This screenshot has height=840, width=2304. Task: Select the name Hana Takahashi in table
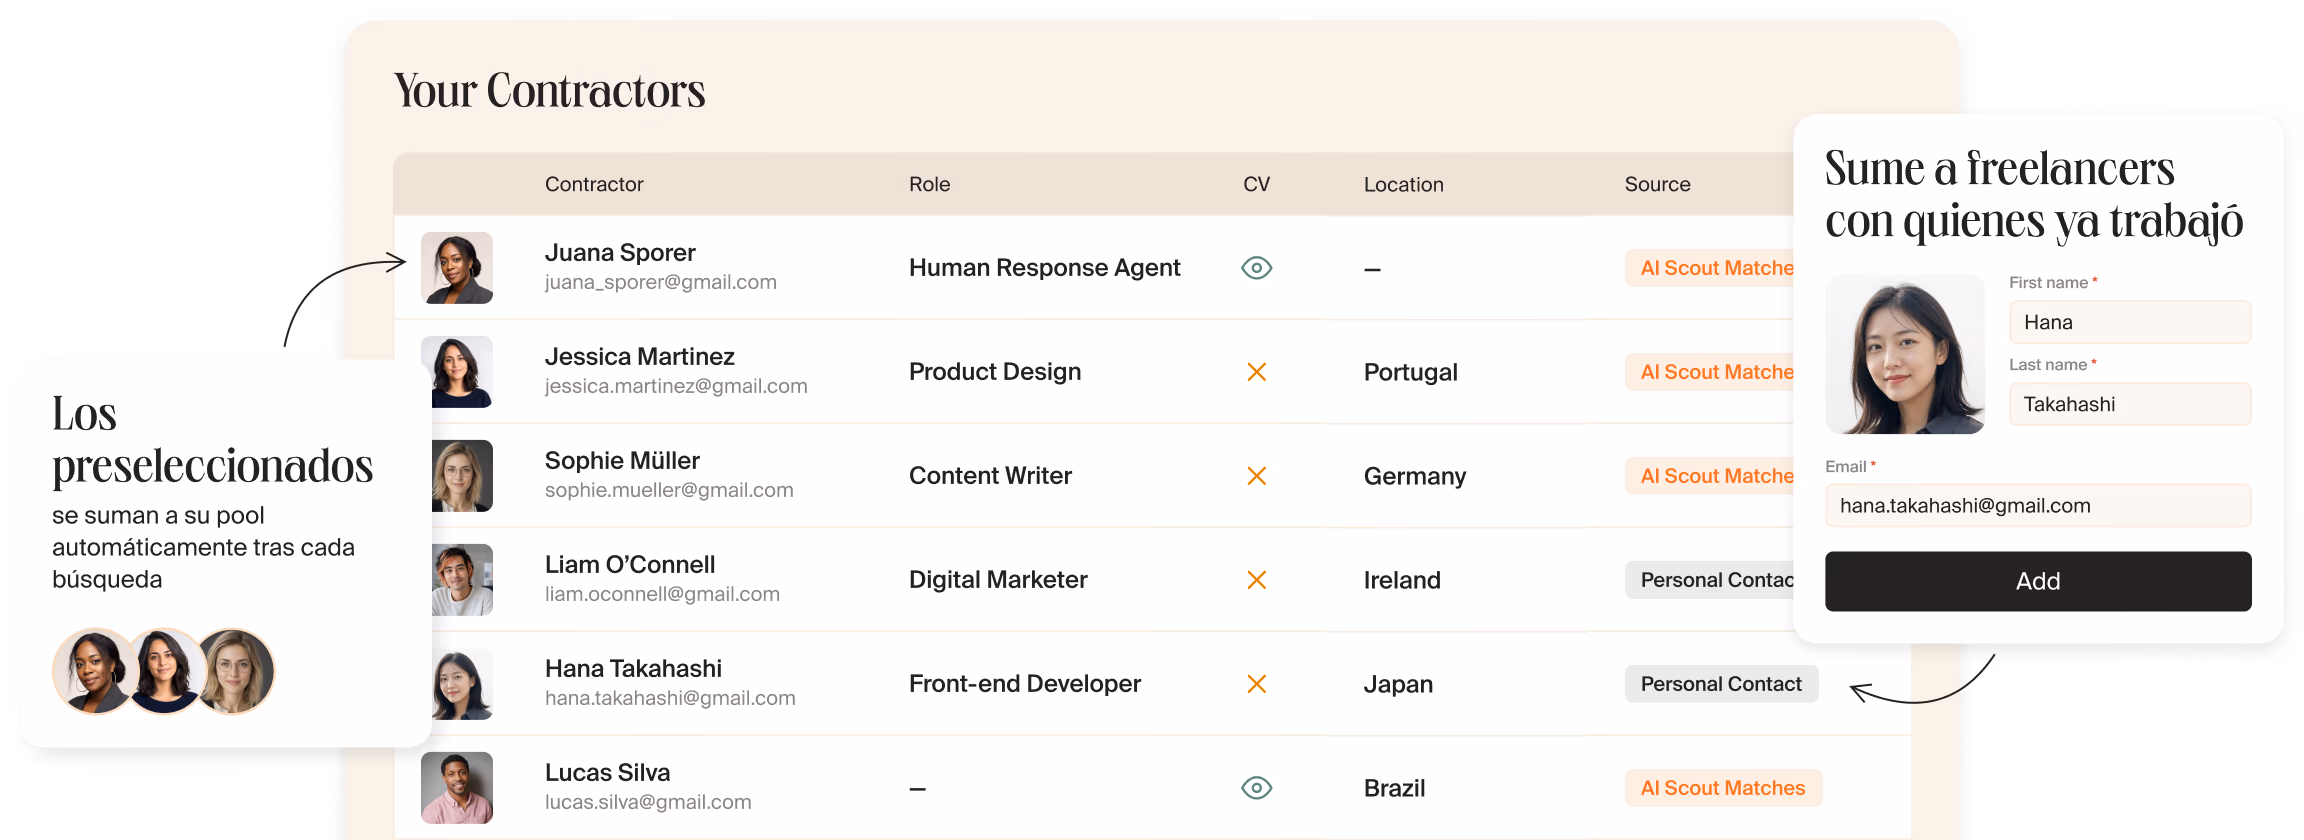coord(633,669)
